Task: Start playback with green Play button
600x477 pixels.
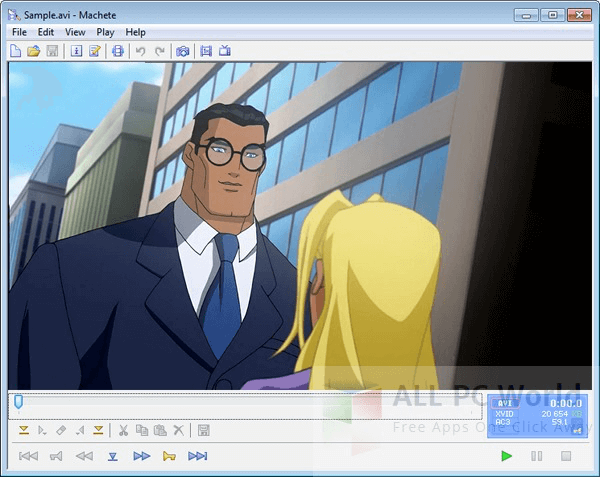Action: tap(507, 456)
